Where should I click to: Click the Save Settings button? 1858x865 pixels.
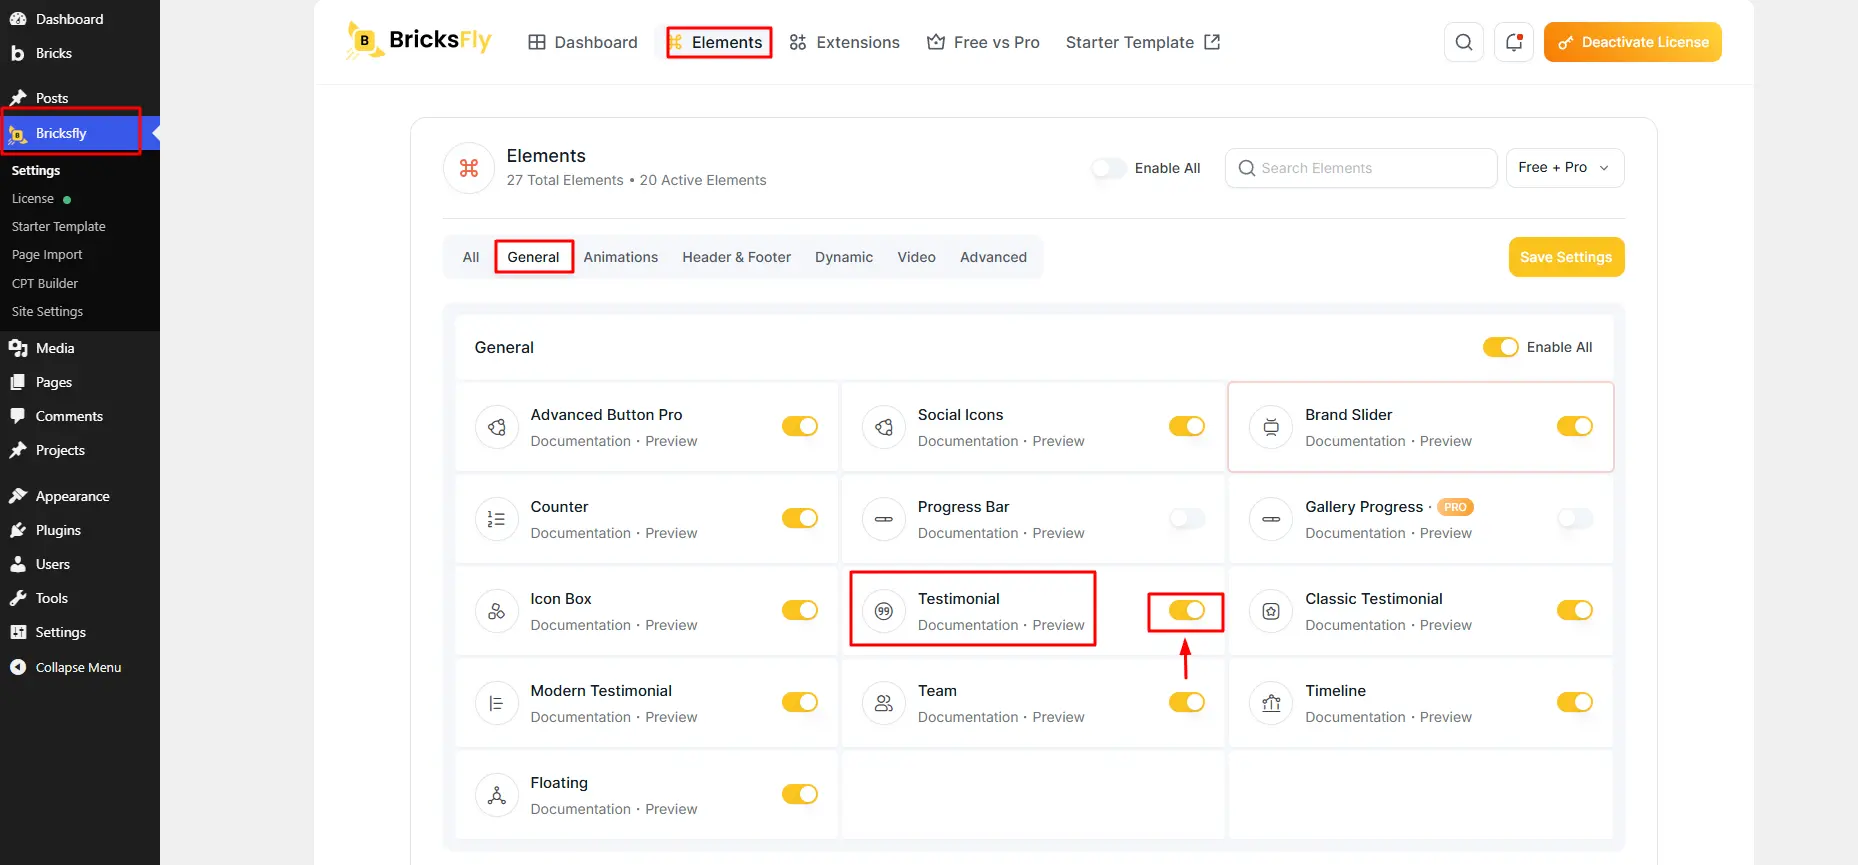pyautogui.click(x=1566, y=257)
